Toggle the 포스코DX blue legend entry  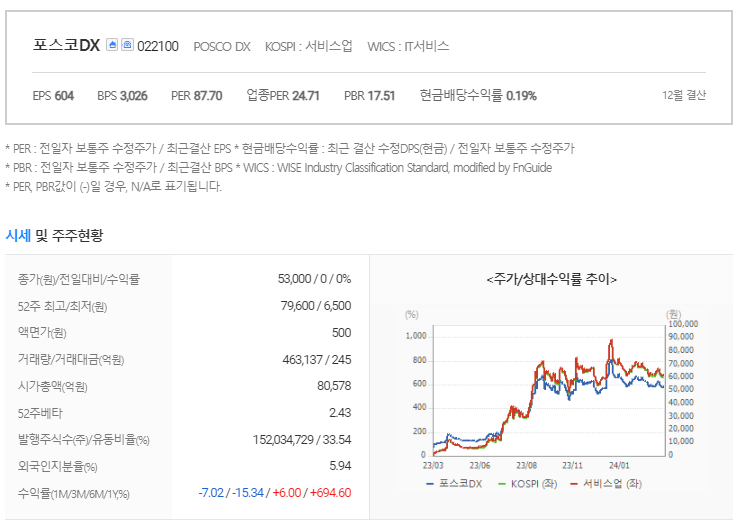454,484
